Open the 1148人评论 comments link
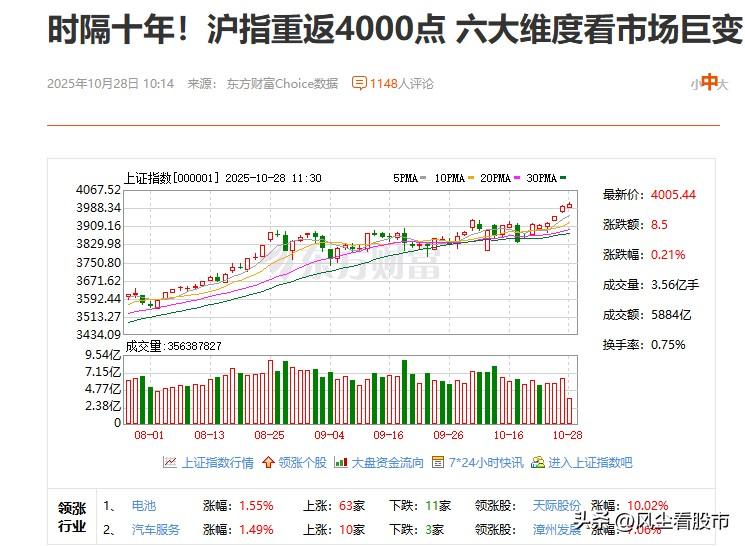 coord(401,84)
